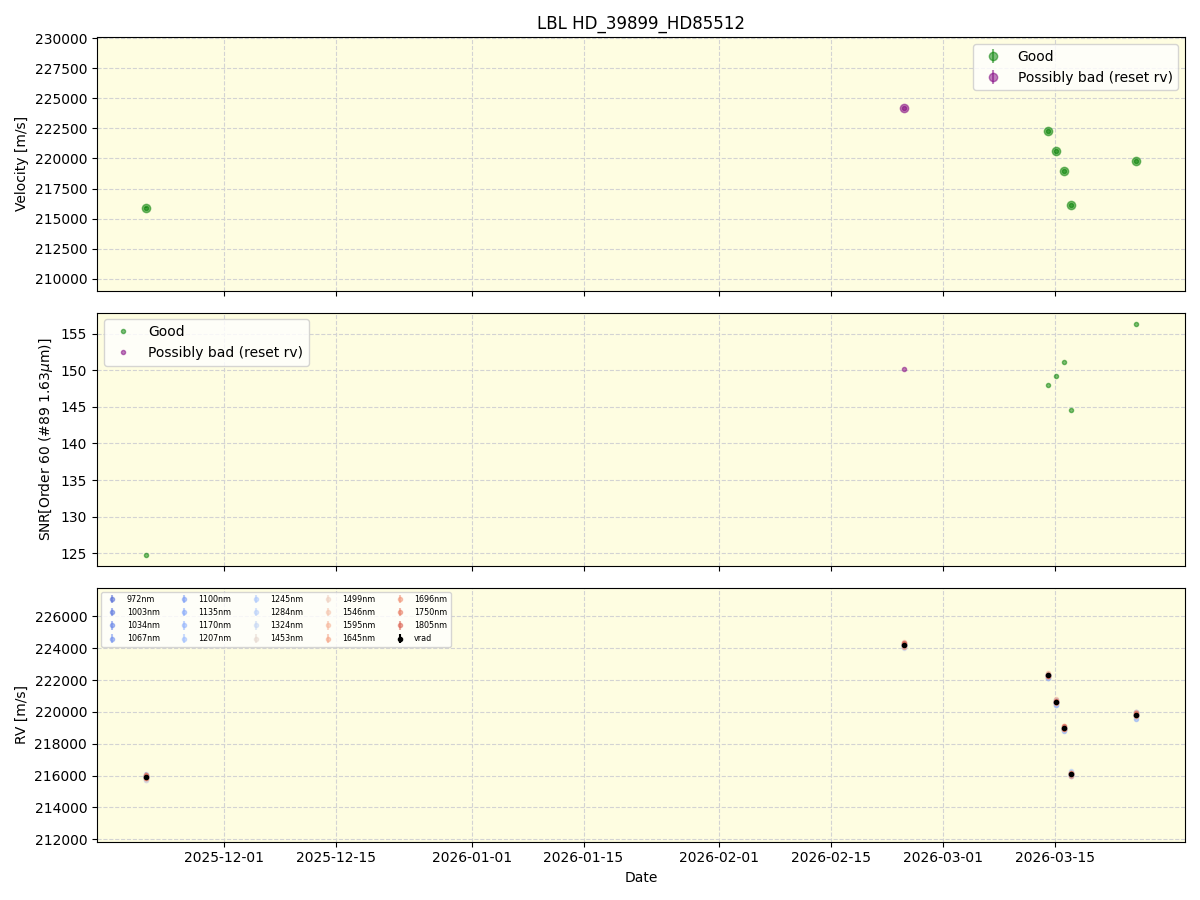Click the 1499nm legend marker
Image resolution: width=1200 pixels, height=900 pixels.
tap(328, 599)
